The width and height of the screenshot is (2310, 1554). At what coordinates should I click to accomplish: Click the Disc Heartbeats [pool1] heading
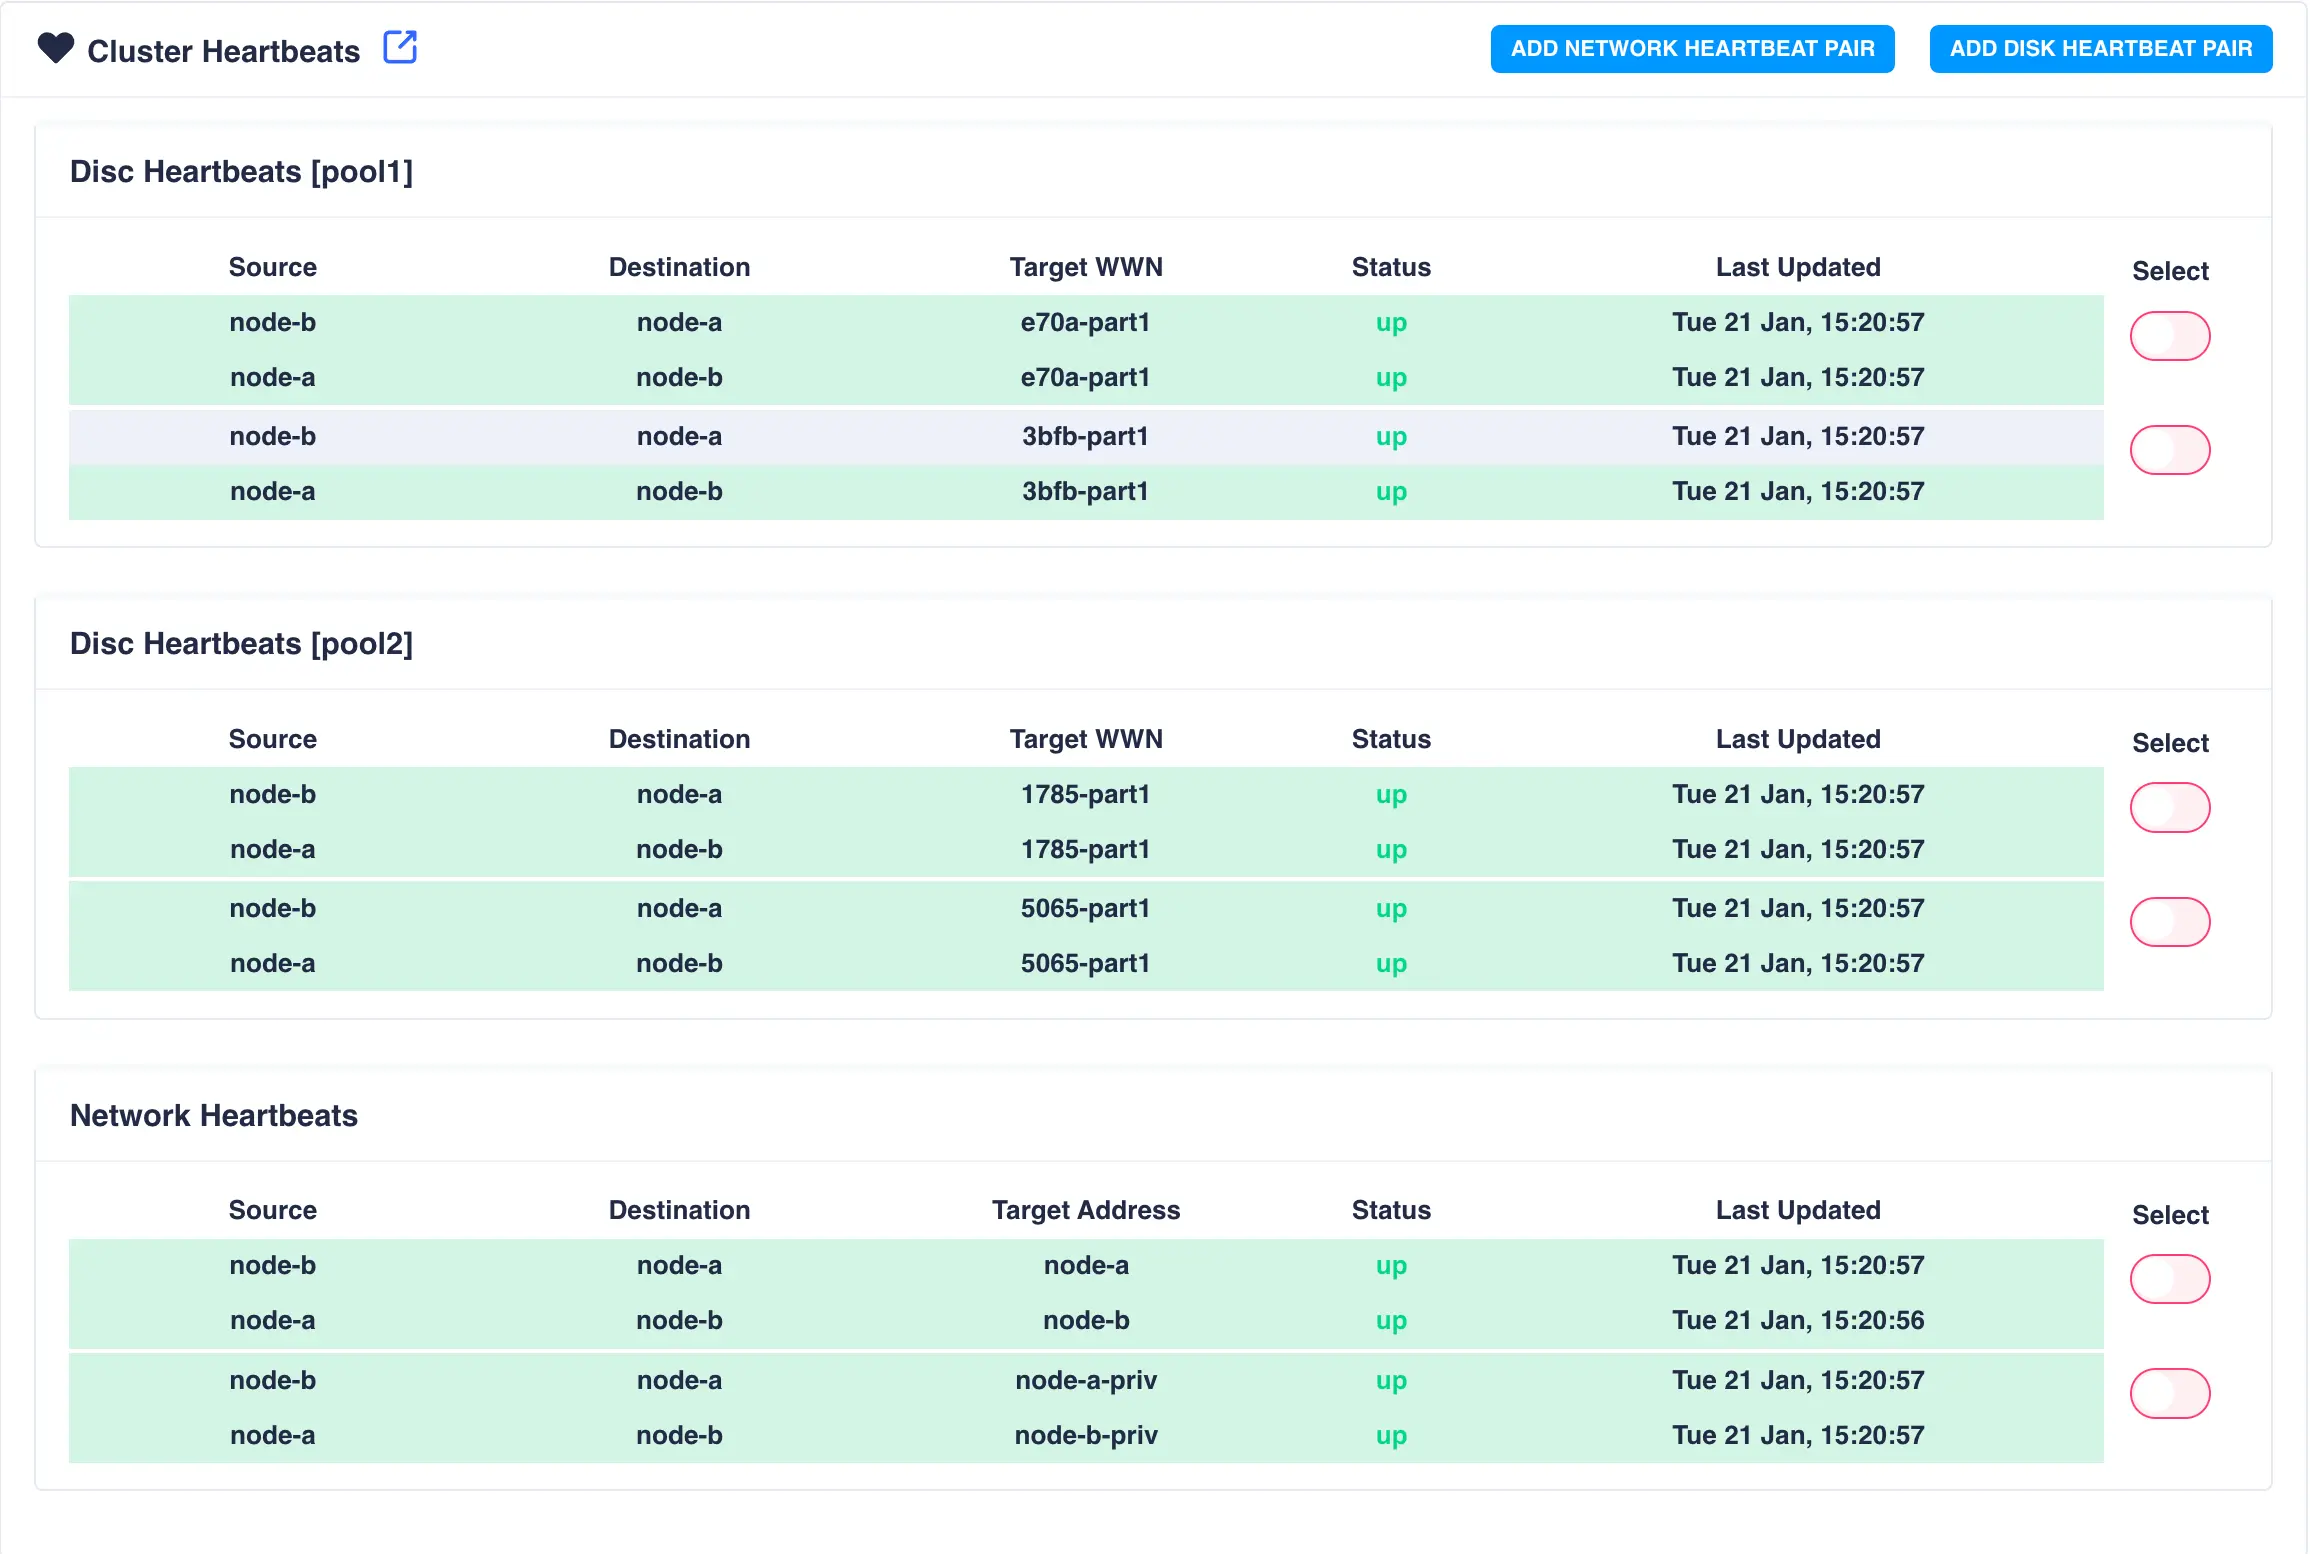coord(241,172)
